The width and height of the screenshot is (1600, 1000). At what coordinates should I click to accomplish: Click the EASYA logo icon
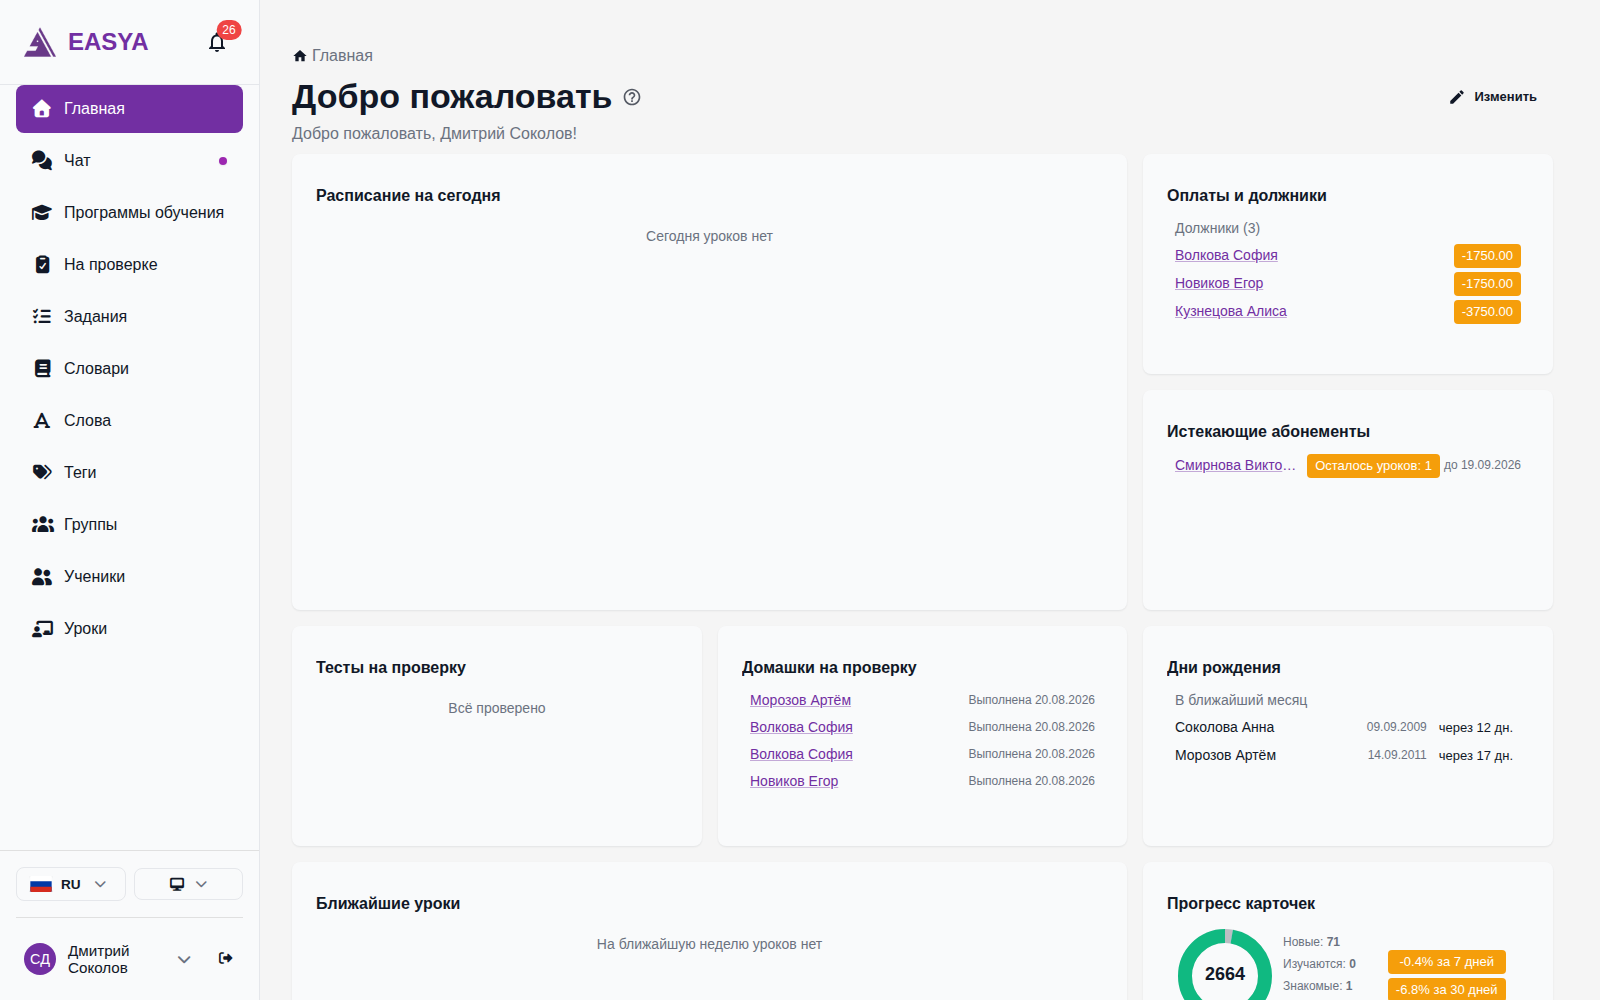coord(40,42)
